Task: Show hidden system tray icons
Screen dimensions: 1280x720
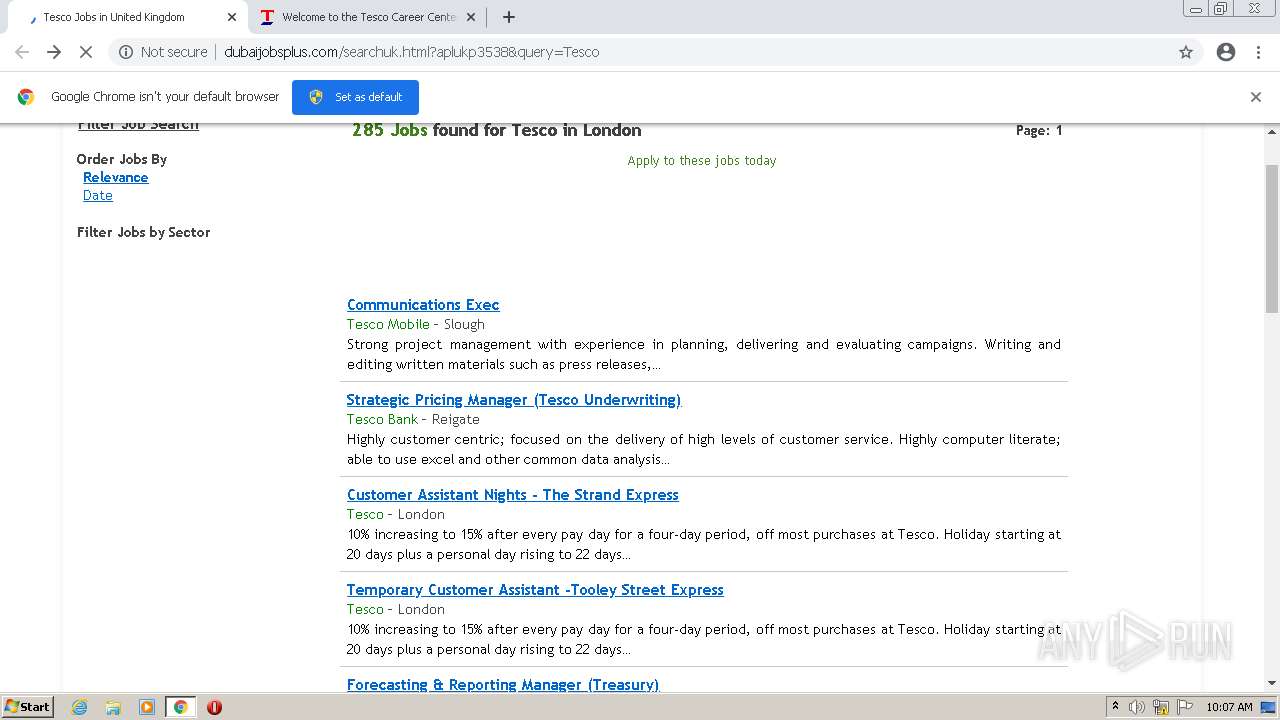Action: tap(1116, 707)
